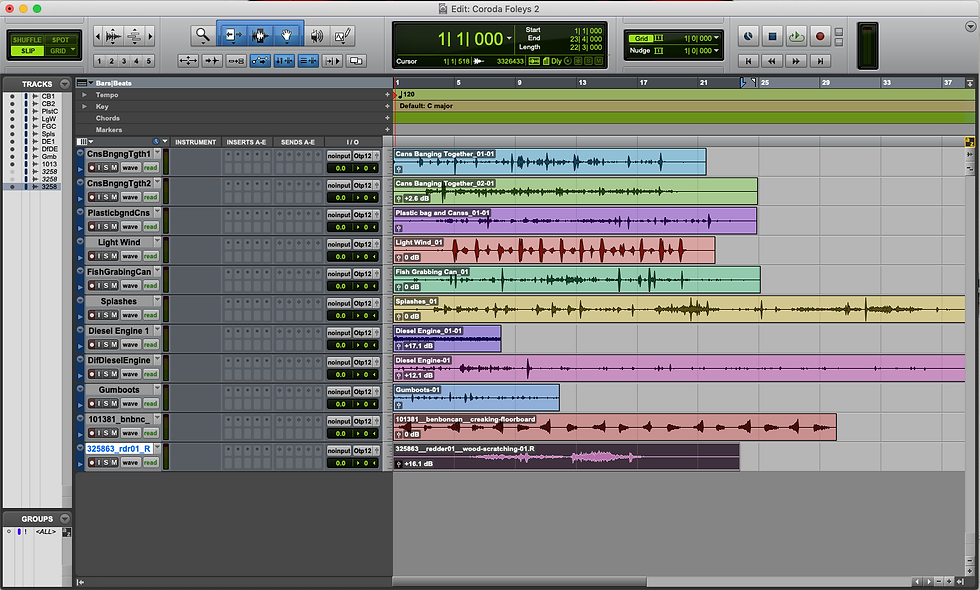Record-enable the Gumboots track
Screen dimensions: 980x590
[x=91, y=403]
